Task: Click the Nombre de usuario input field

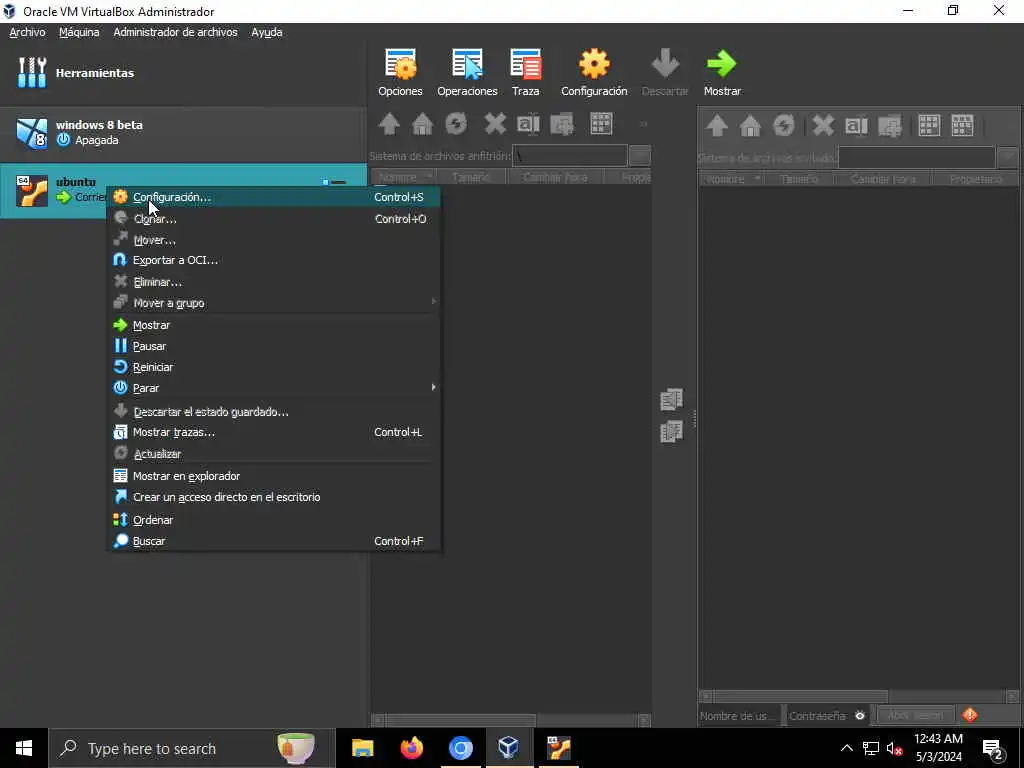Action: (740, 716)
